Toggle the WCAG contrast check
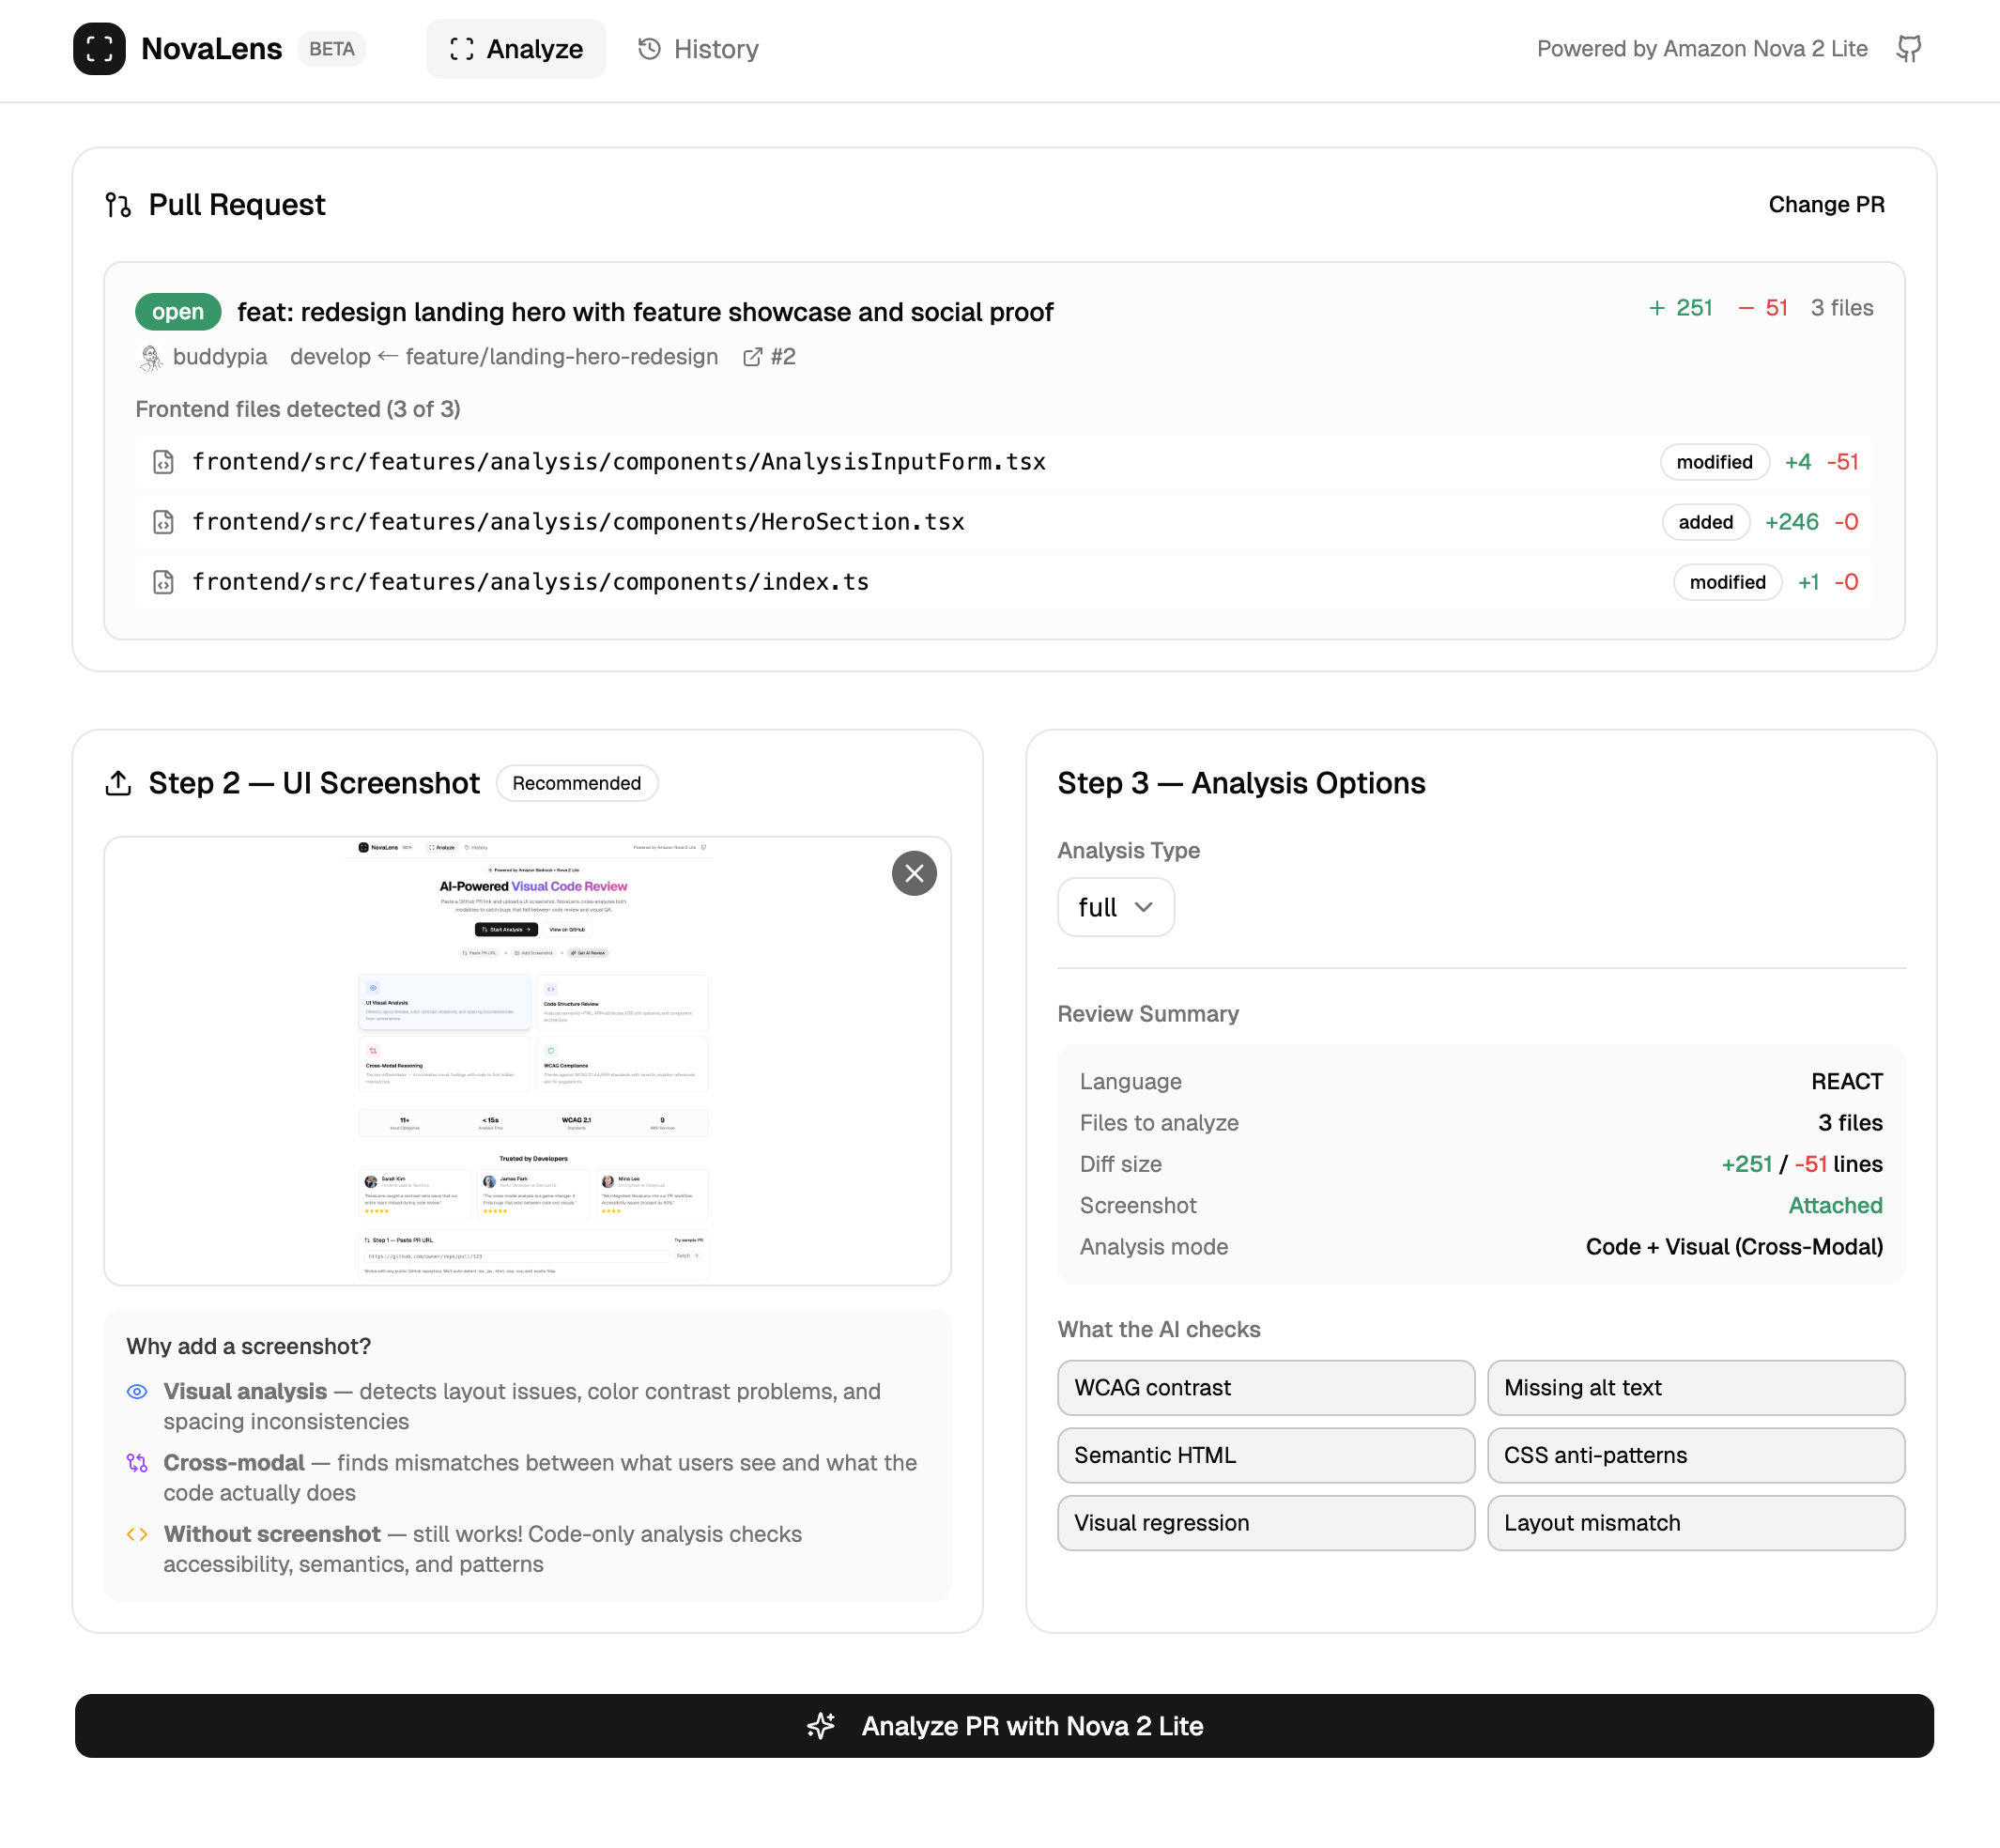This screenshot has height=1848, width=2000. pos(1265,1387)
